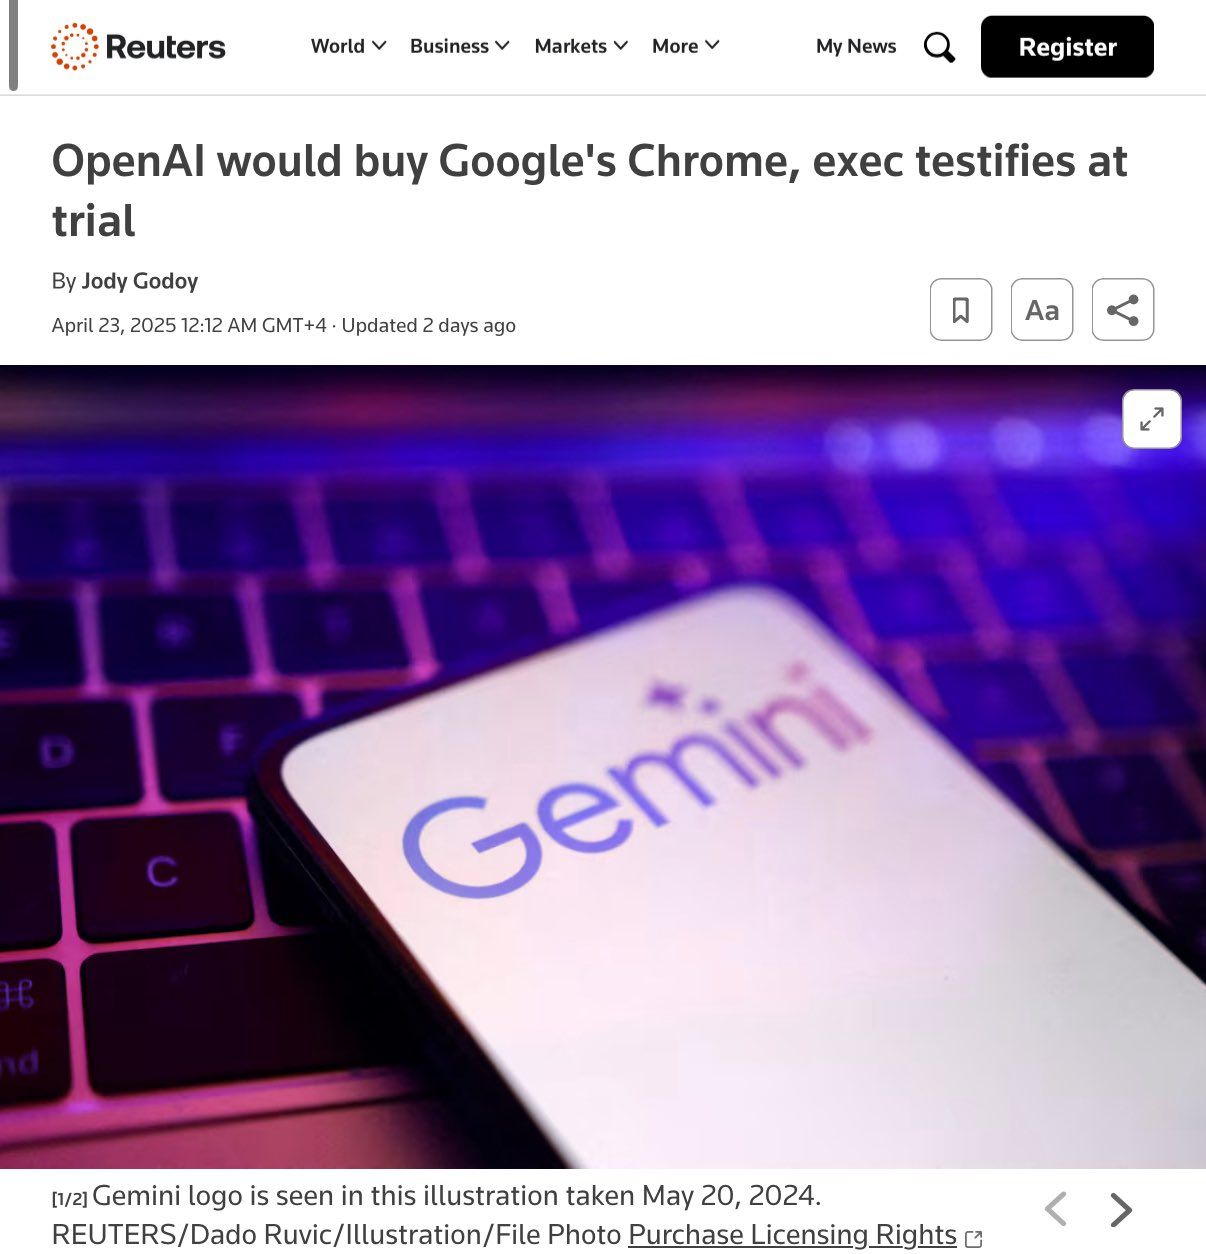This screenshot has width=1206, height=1254.
Task: Click the Reuters logo
Action: click(138, 47)
